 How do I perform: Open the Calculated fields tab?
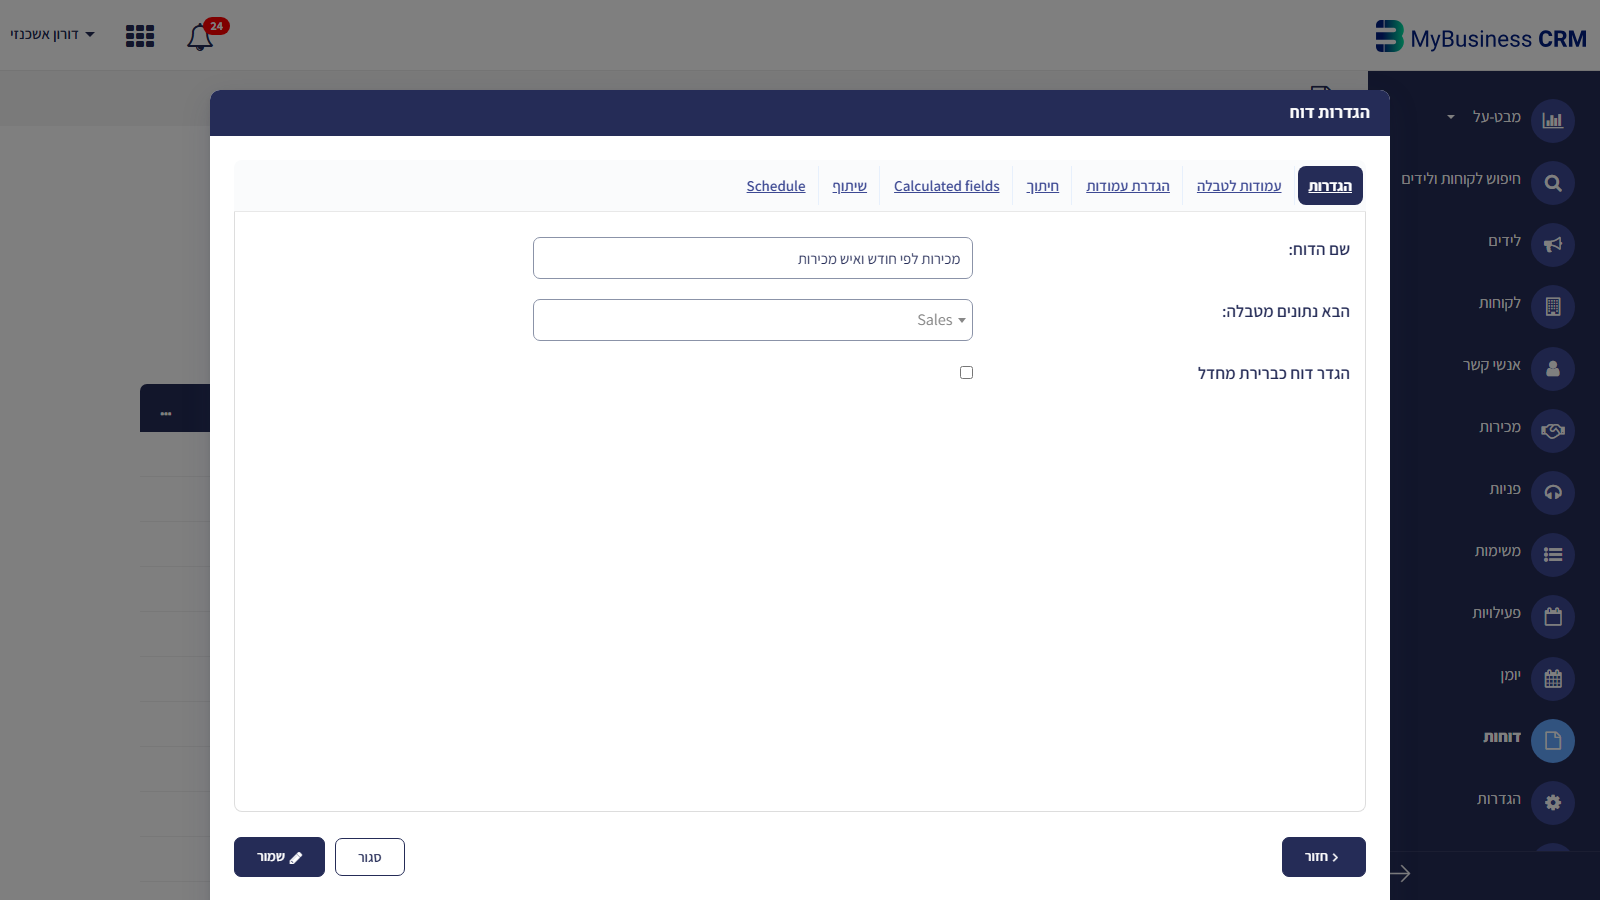[947, 186]
